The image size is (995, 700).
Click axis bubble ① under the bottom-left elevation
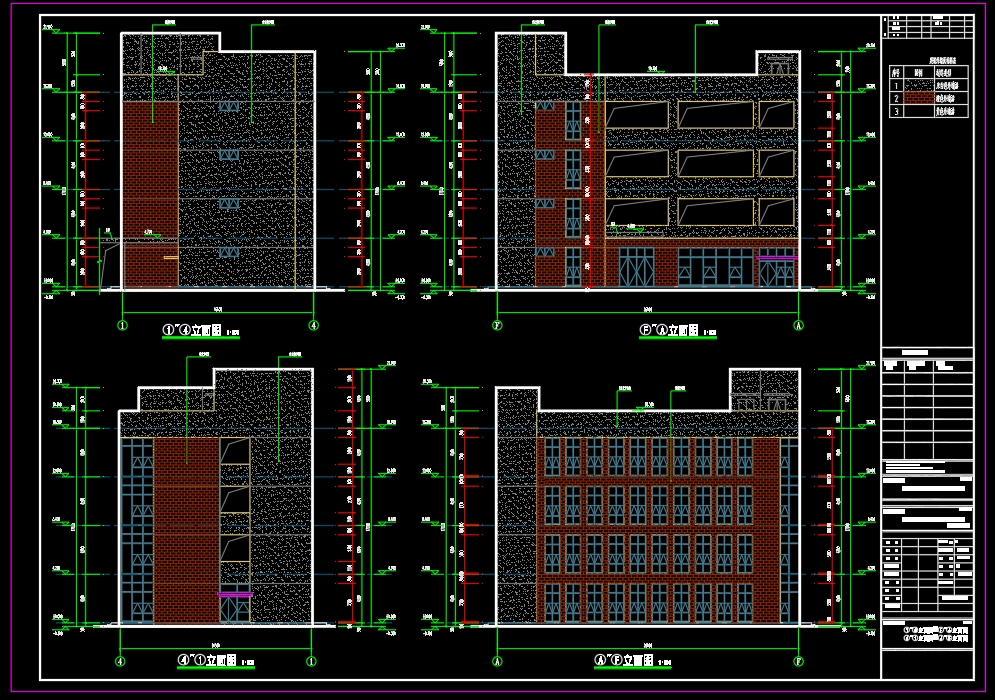click(x=312, y=661)
